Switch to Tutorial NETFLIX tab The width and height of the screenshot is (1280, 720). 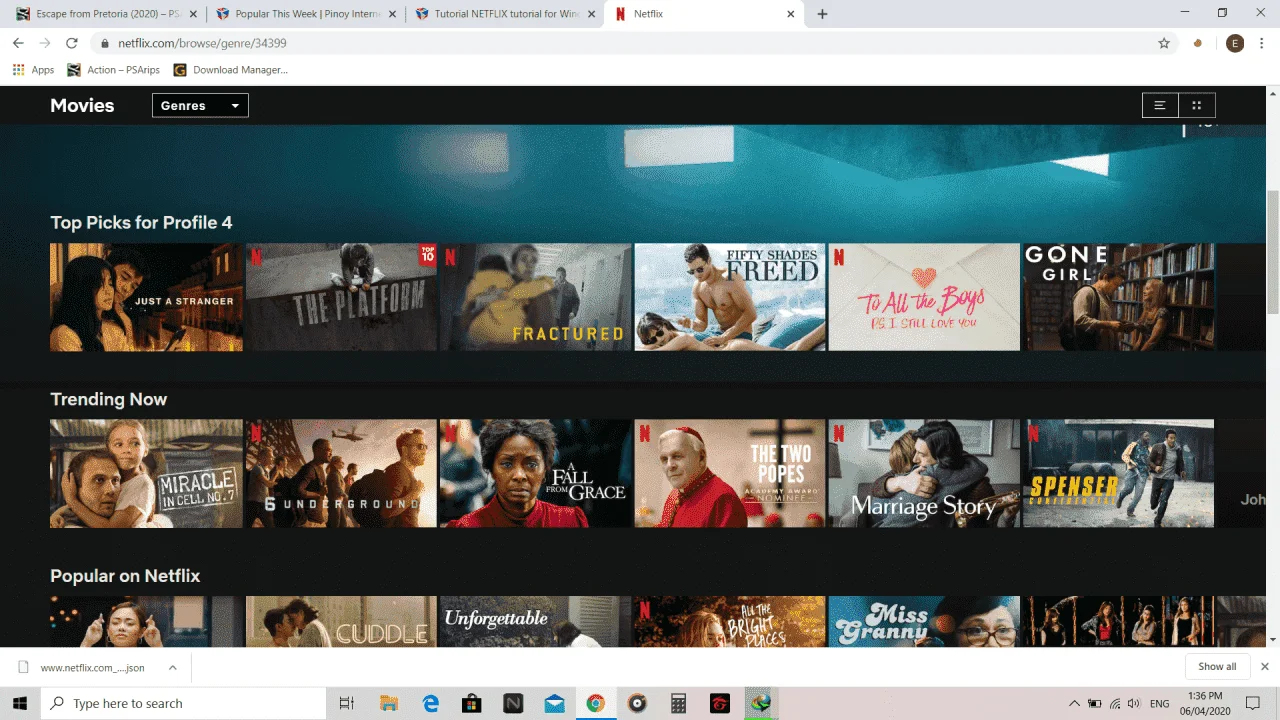click(x=505, y=14)
